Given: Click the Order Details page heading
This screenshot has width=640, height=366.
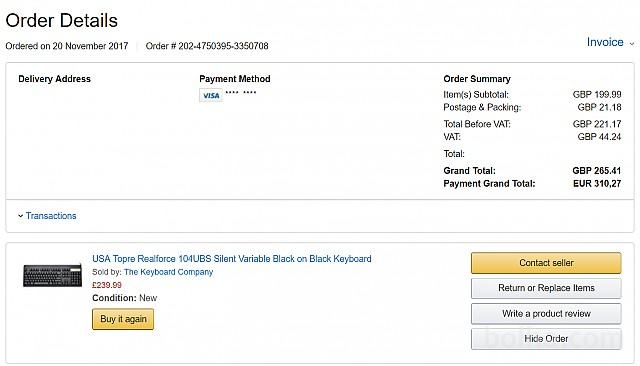Looking at the screenshot, I should click(62, 20).
